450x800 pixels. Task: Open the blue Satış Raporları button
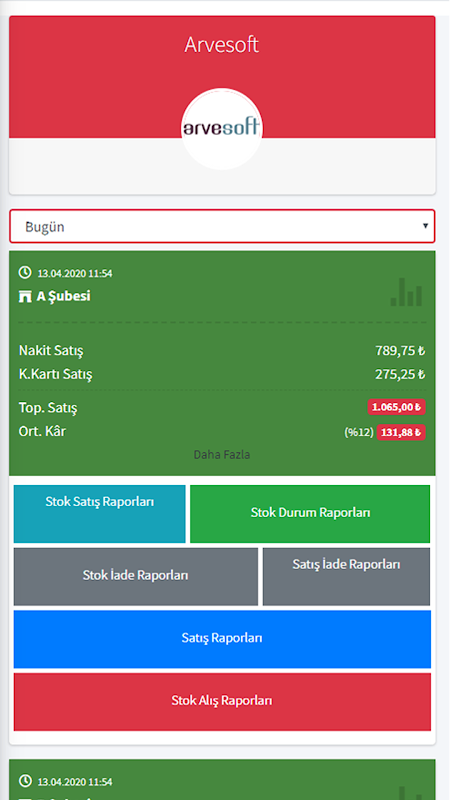pyautogui.click(x=222, y=639)
